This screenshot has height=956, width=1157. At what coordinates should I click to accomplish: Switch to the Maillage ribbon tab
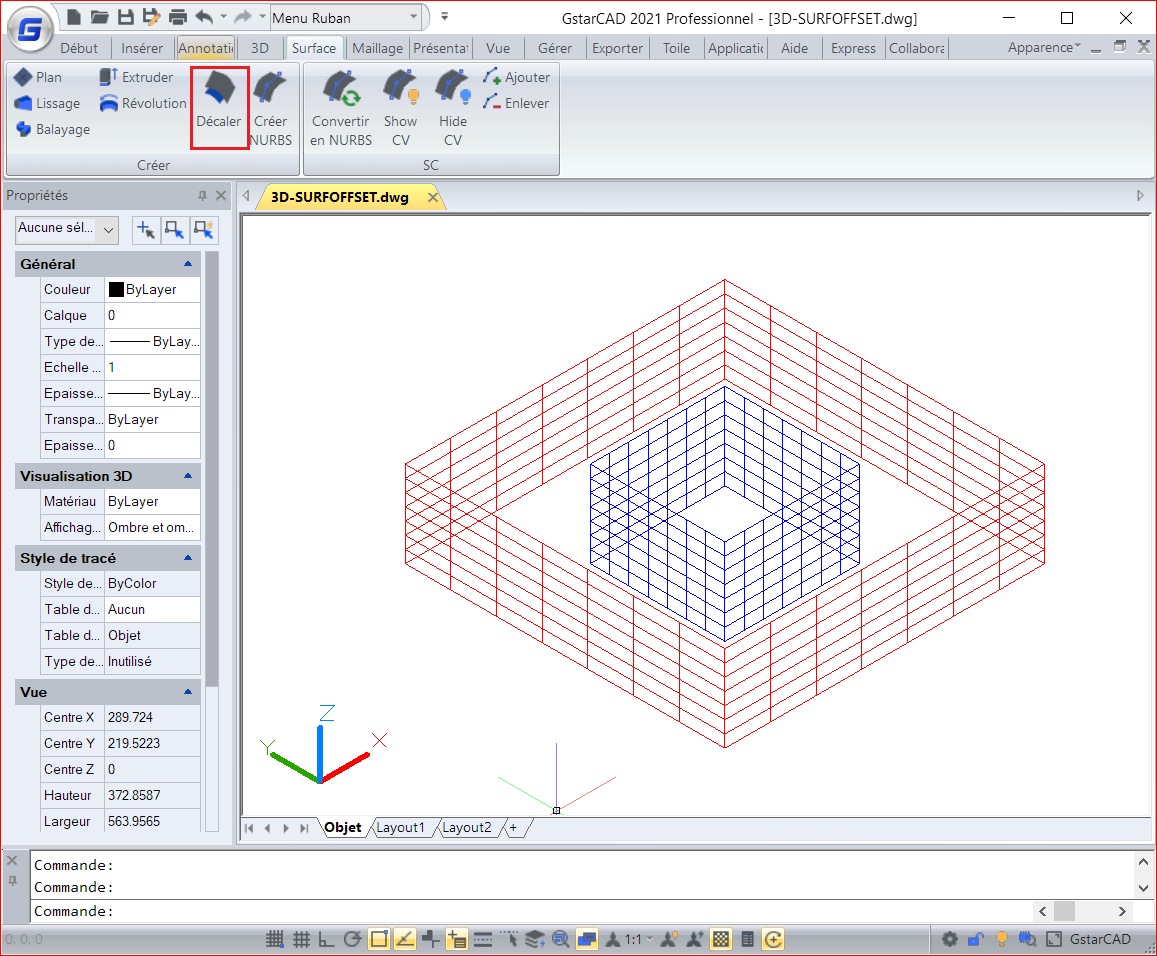point(377,48)
